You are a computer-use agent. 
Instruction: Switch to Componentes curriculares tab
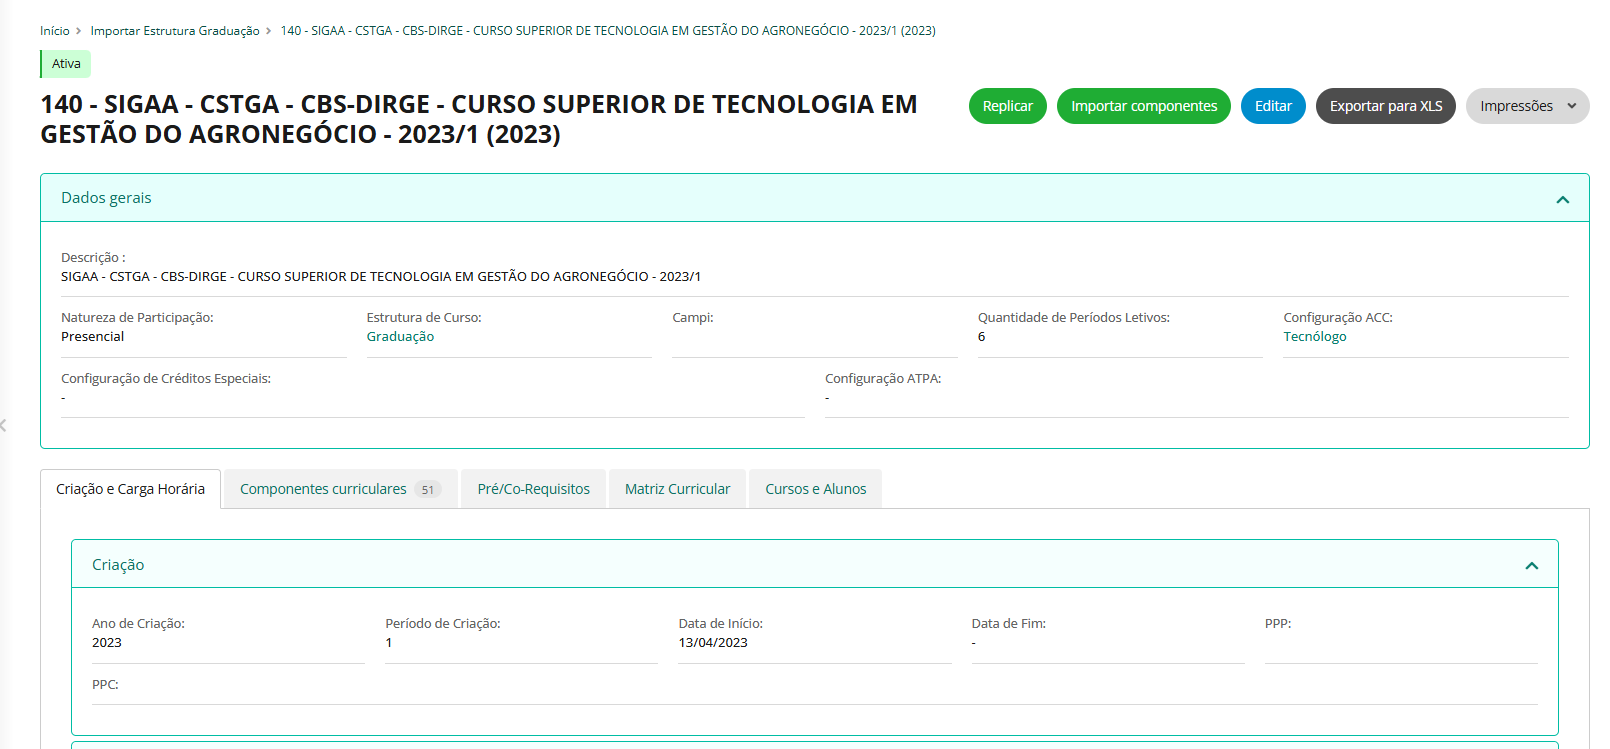point(340,489)
